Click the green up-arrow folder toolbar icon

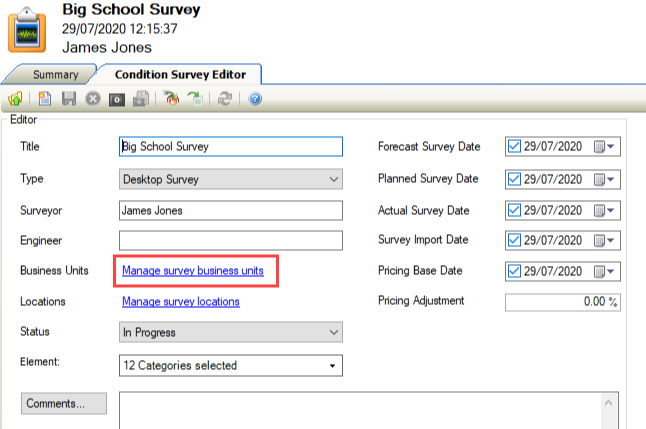pyautogui.click(x=16, y=99)
